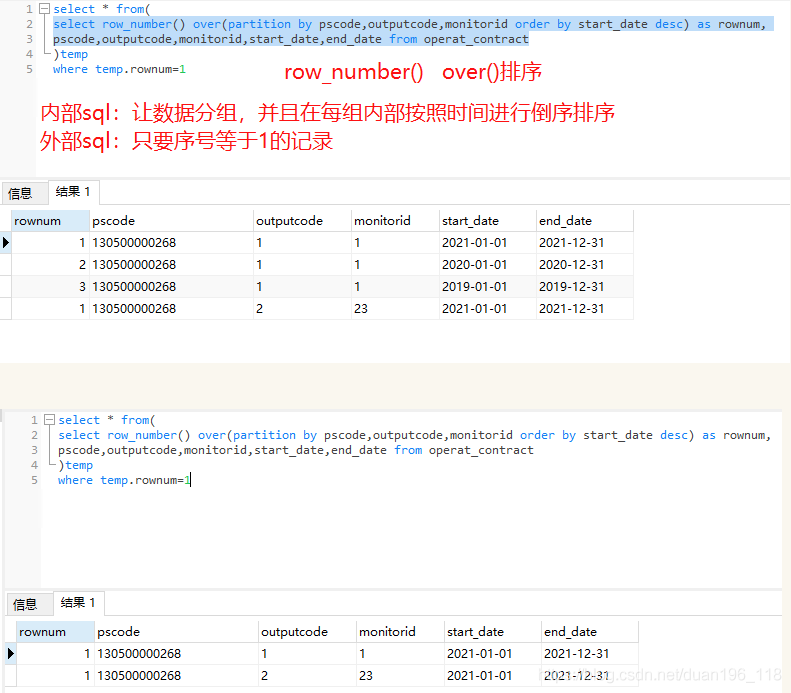Select the upper 结果 1 tab
Screen dimensions: 791x693
pos(73,192)
